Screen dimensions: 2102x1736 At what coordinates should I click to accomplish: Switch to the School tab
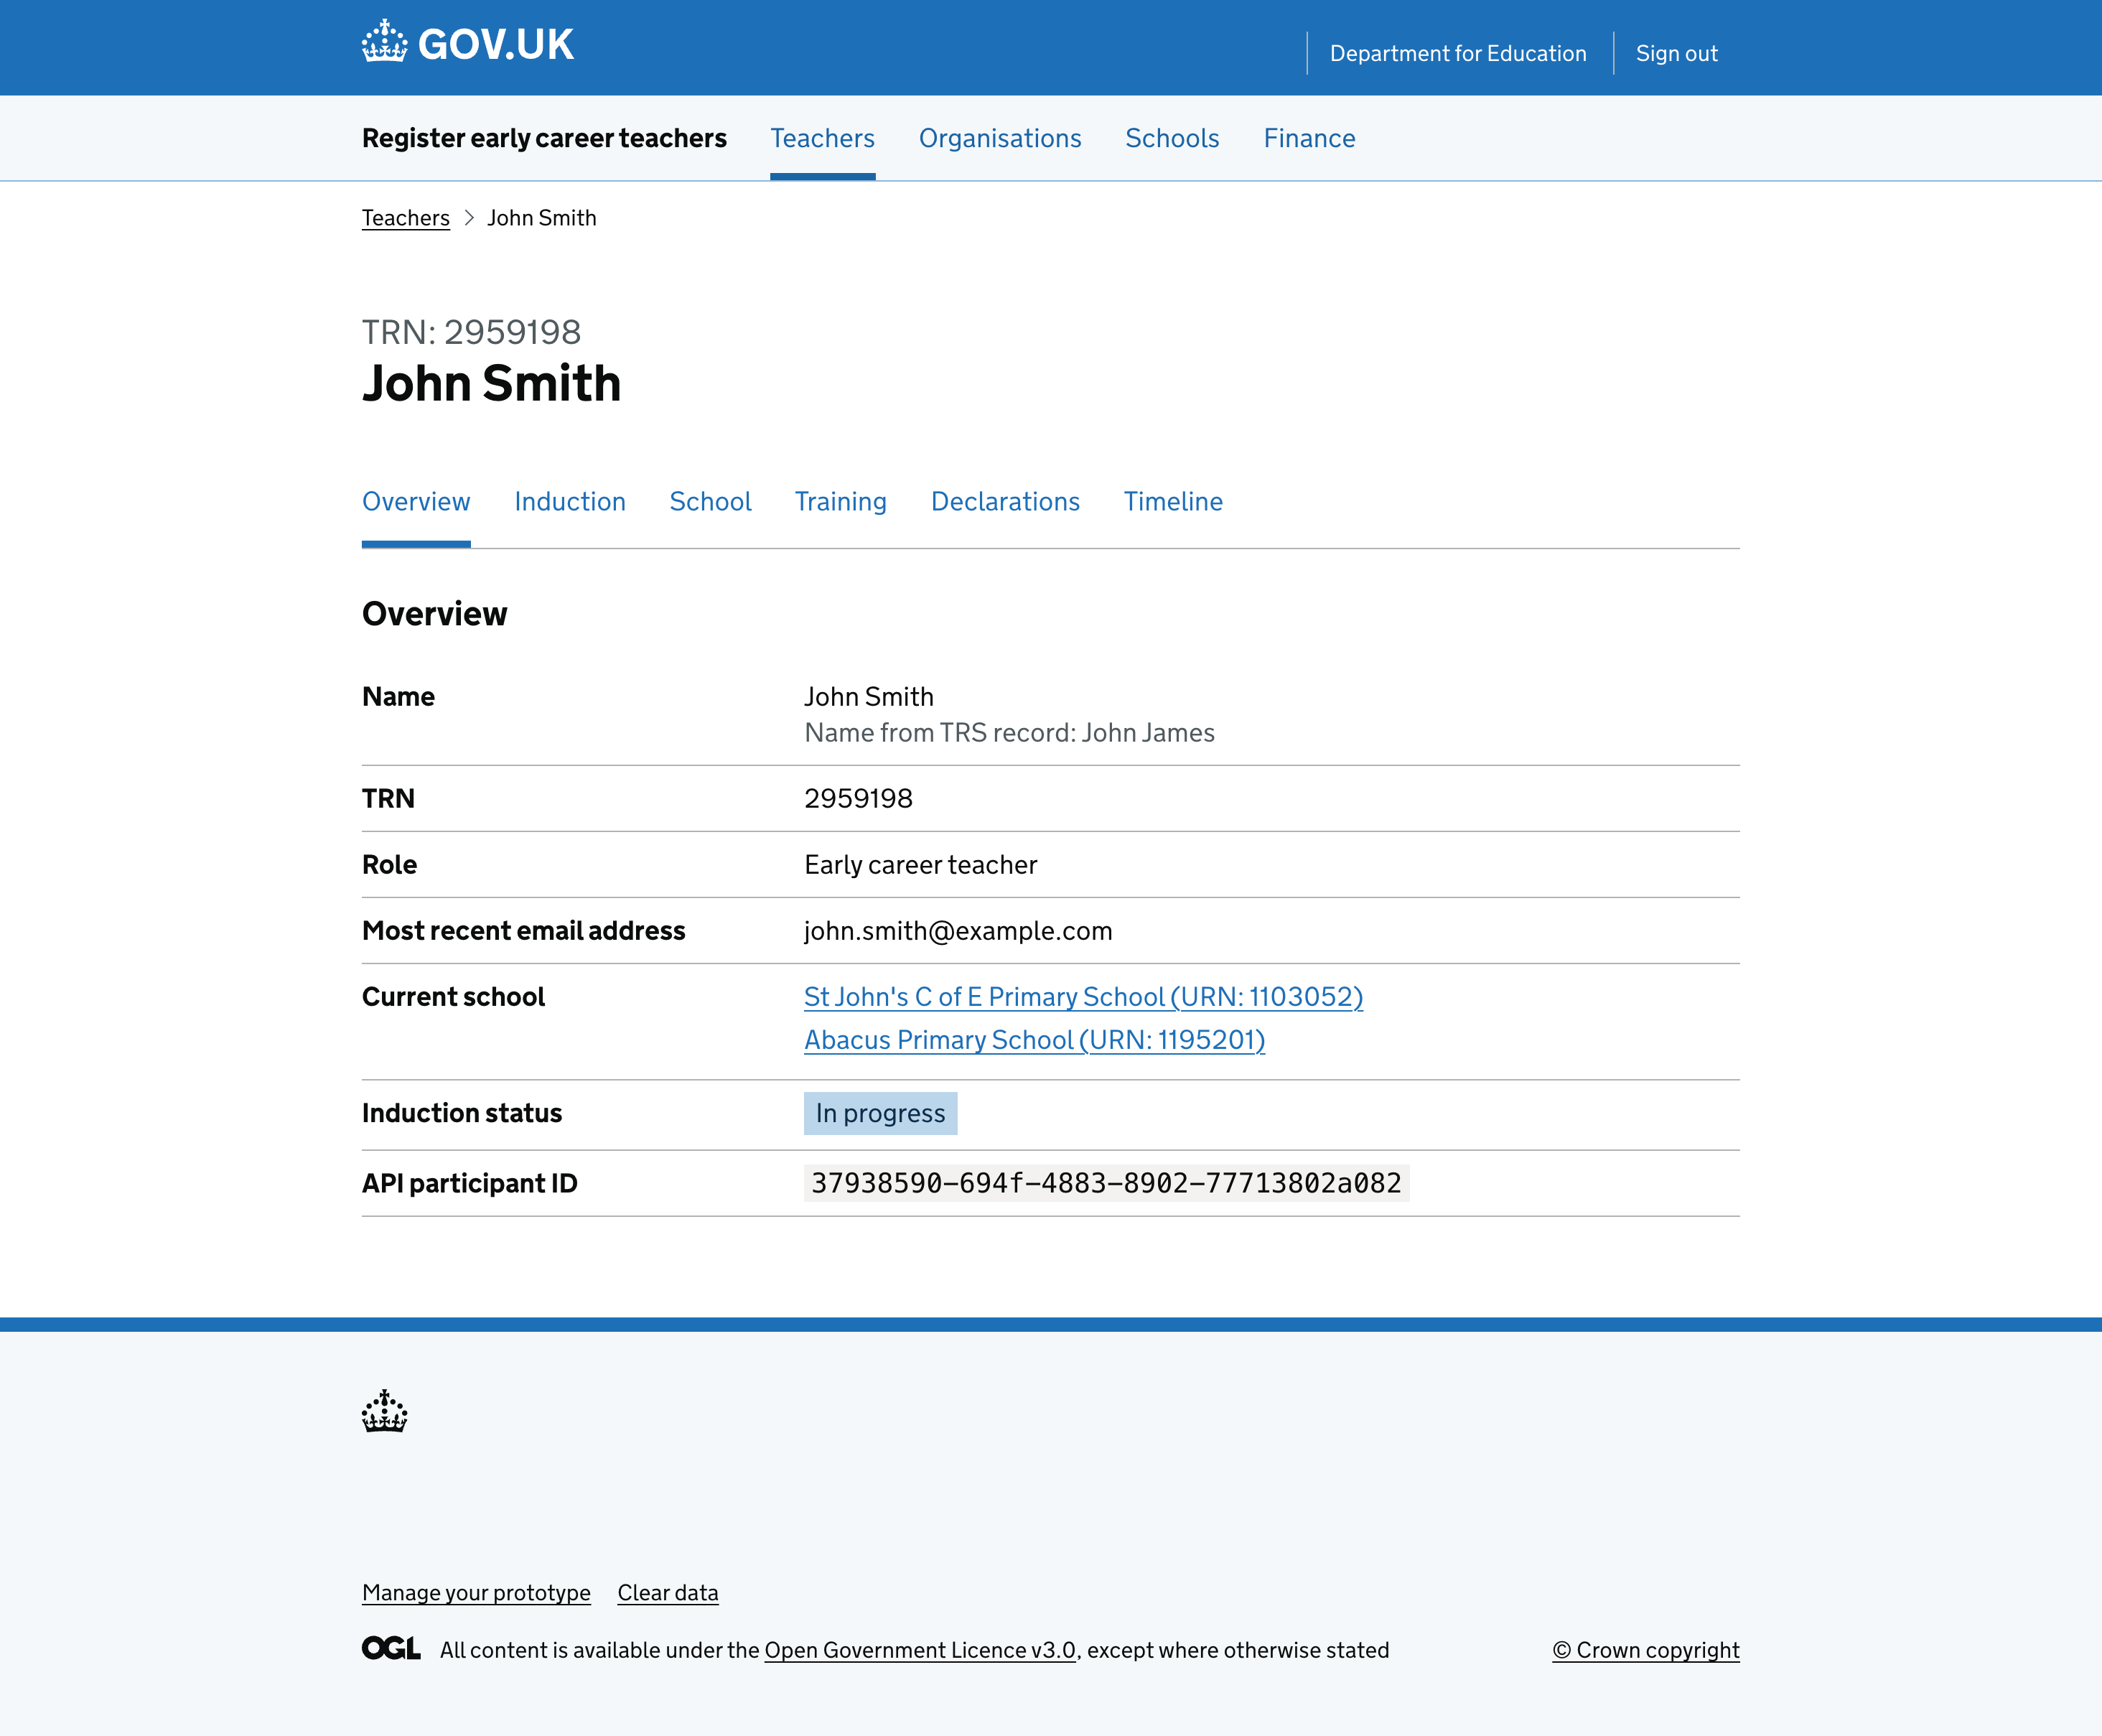pos(710,502)
